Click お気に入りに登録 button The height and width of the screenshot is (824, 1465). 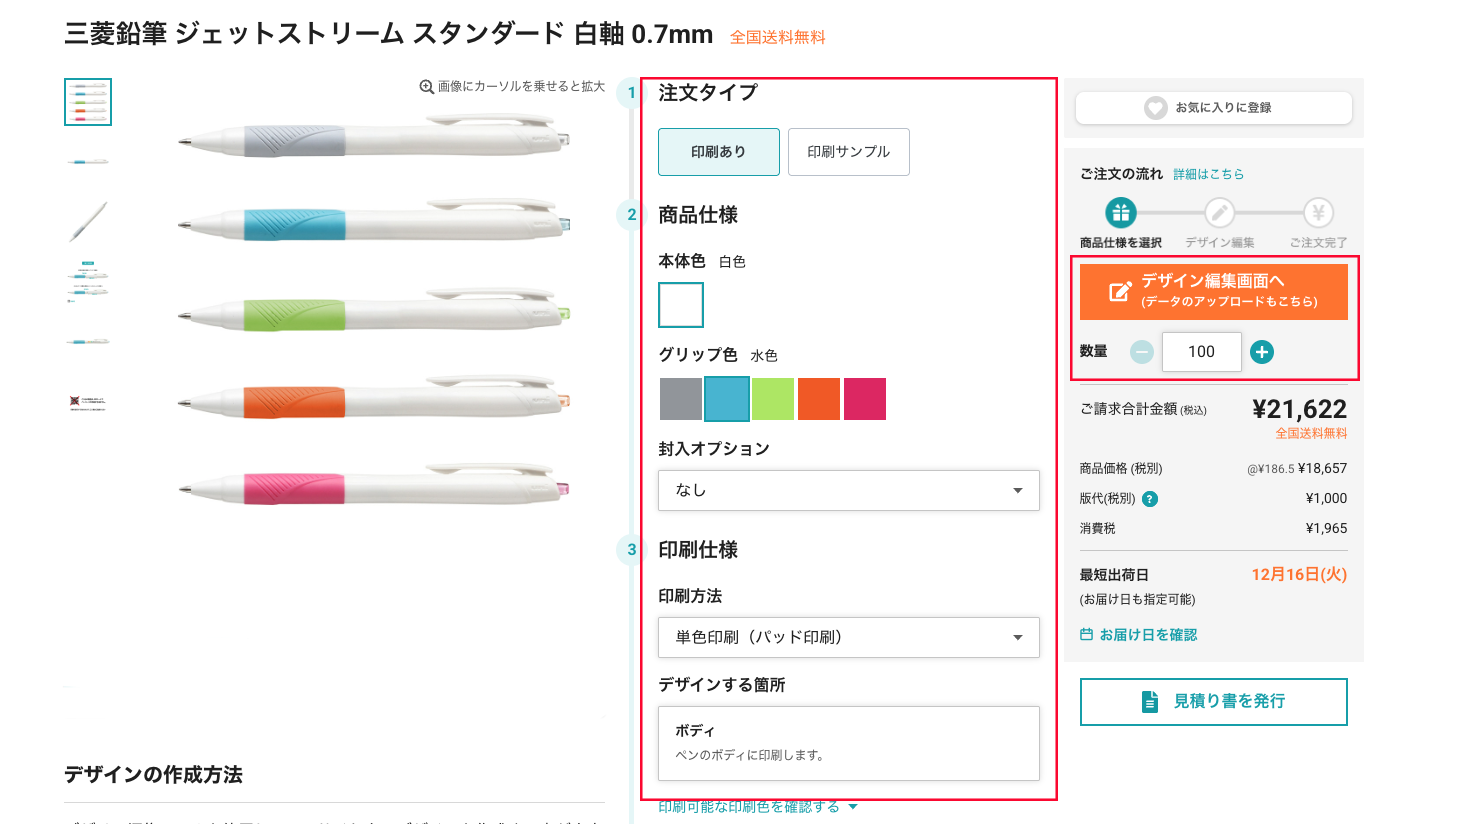click(1214, 108)
